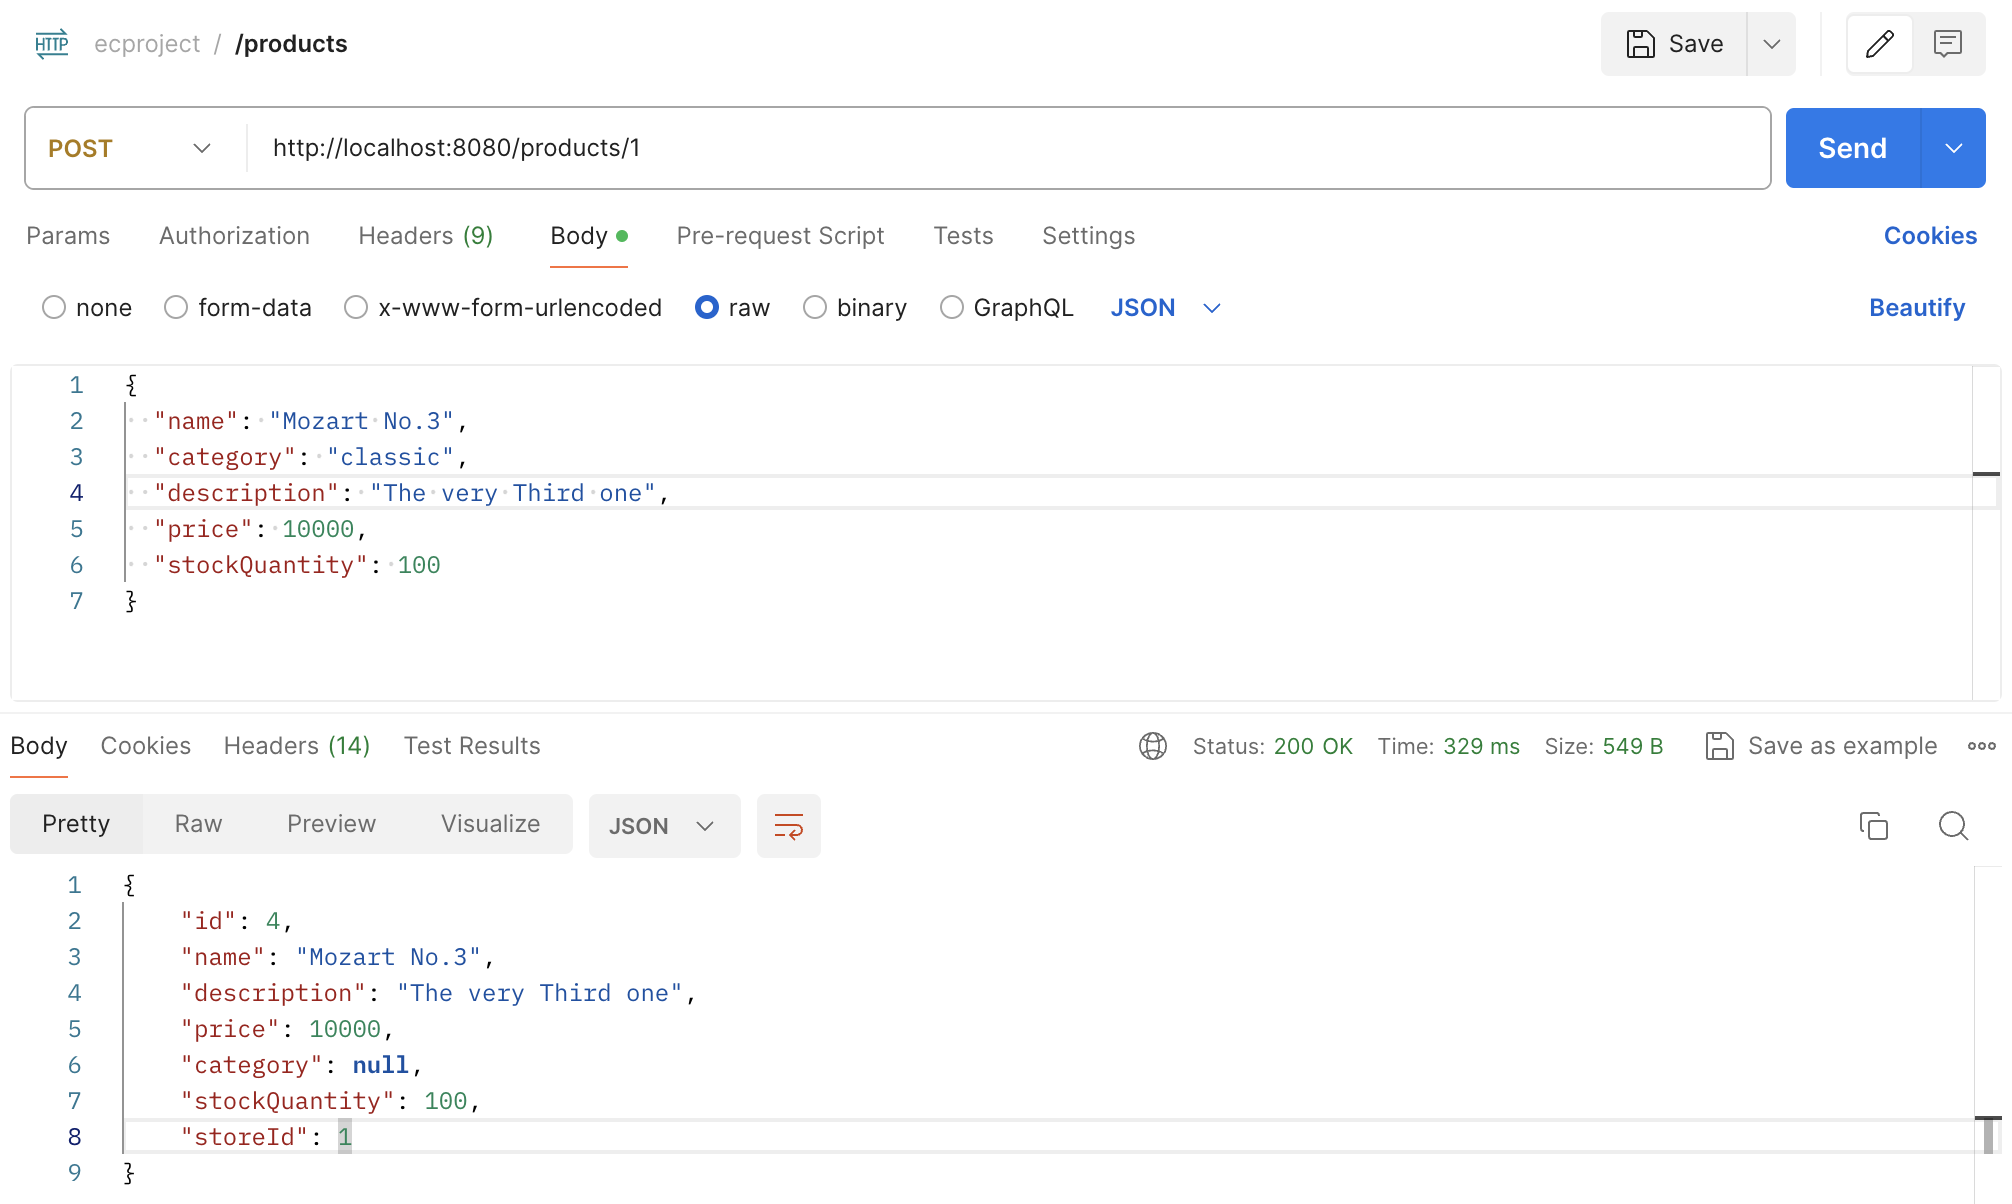
Task: Select the form-data radio button
Action: pyautogui.click(x=176, y=308)
